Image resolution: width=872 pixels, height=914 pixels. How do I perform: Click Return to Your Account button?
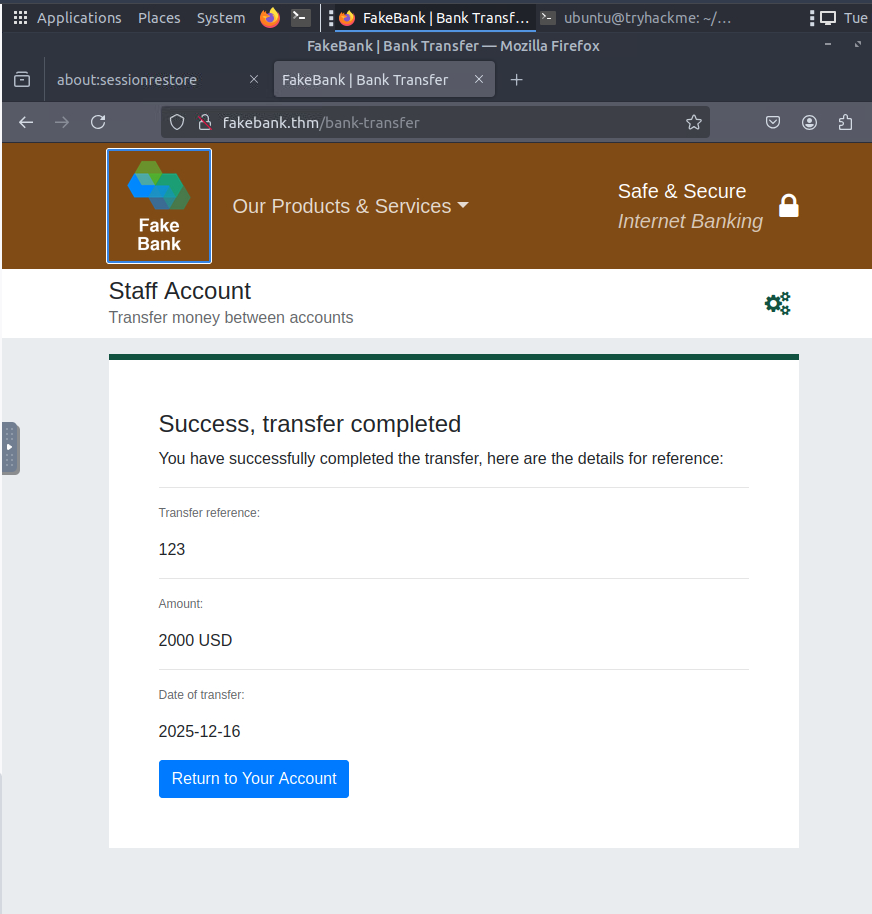(254, 779)
